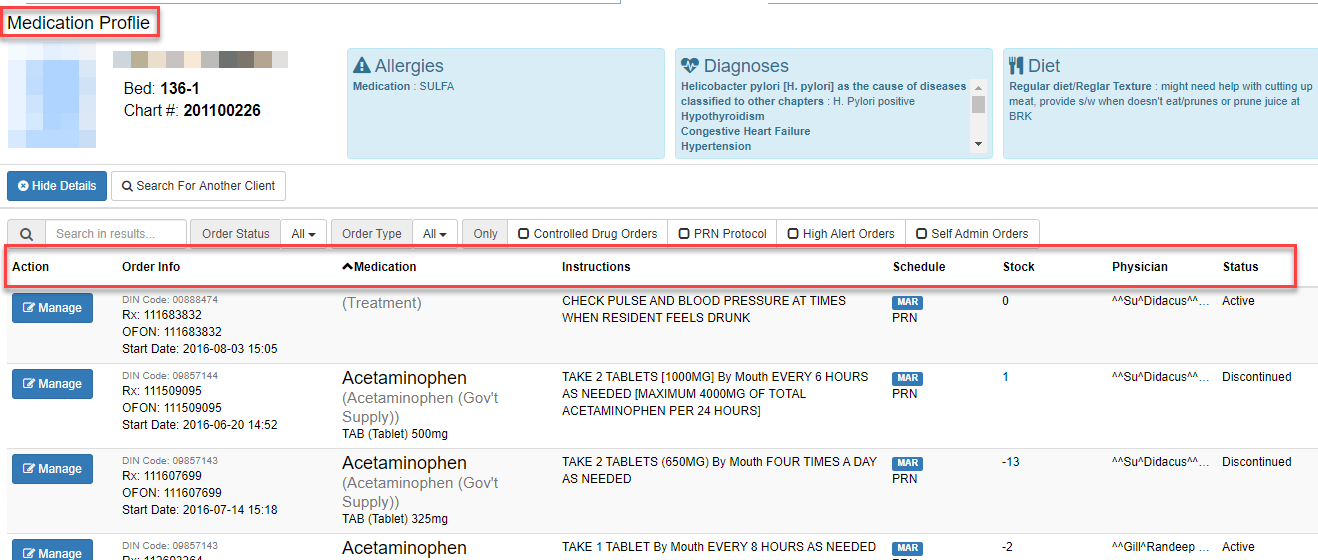Click the Diet fork and knife icon
1318x560 pixels.
[x=1016, y=66]
